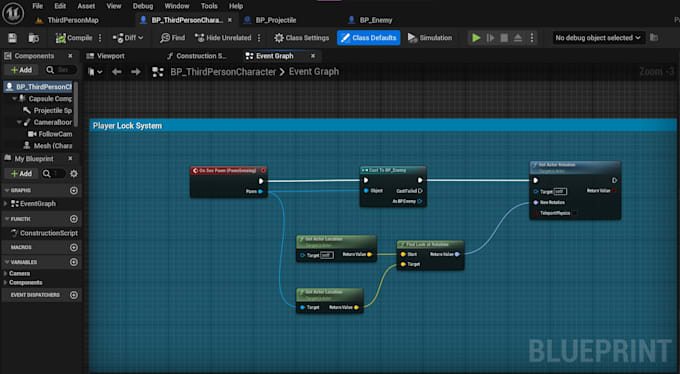This screenshot has width=680, height=374.
Task: Click the Find toolbar button
Action: [x=172, y=38]
